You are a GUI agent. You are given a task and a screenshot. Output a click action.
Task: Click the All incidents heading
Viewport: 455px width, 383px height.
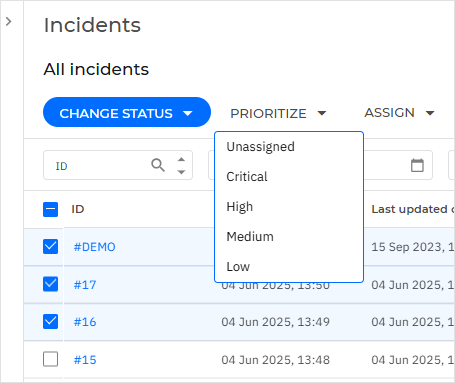pyautogui.click(x=96, y=69)
